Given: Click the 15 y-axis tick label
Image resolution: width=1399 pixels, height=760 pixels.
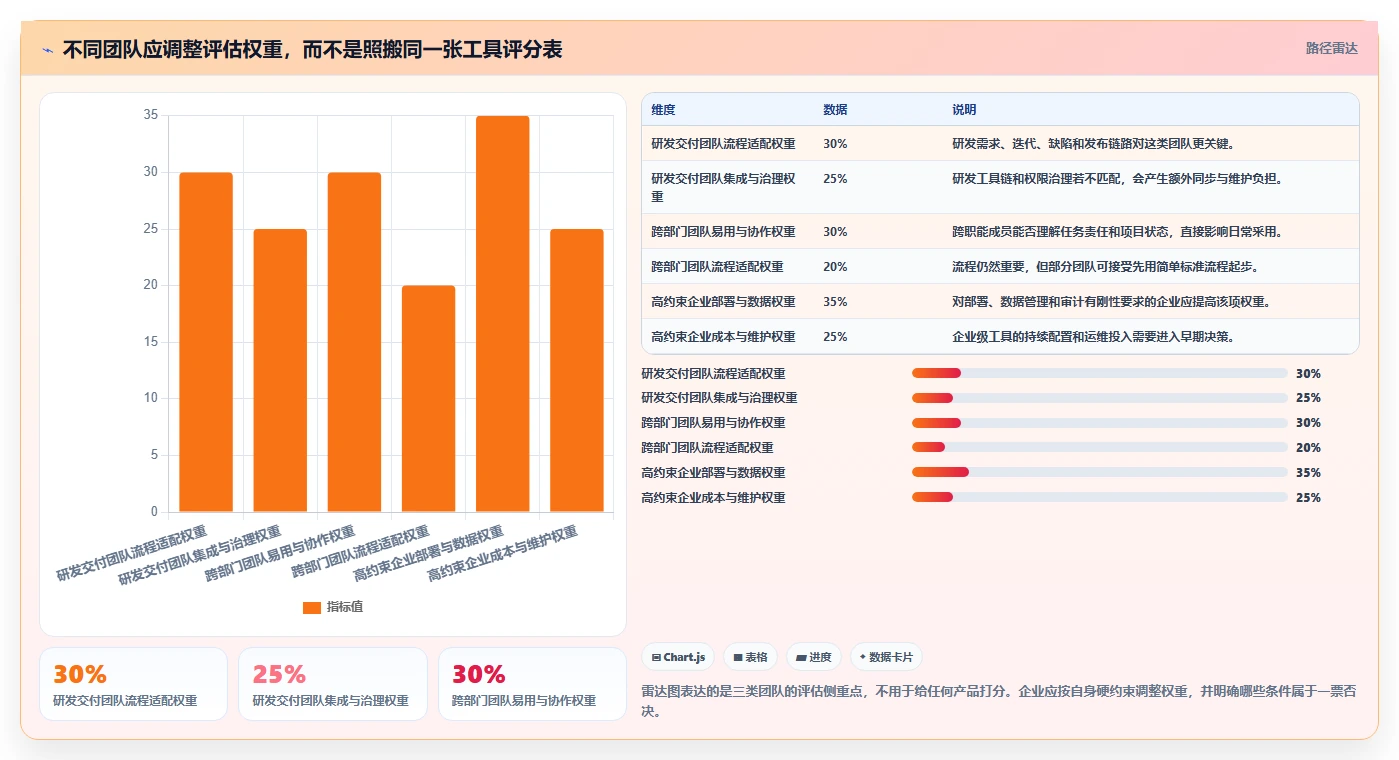Looking at the screenshot, I should [x=151, y=342].
